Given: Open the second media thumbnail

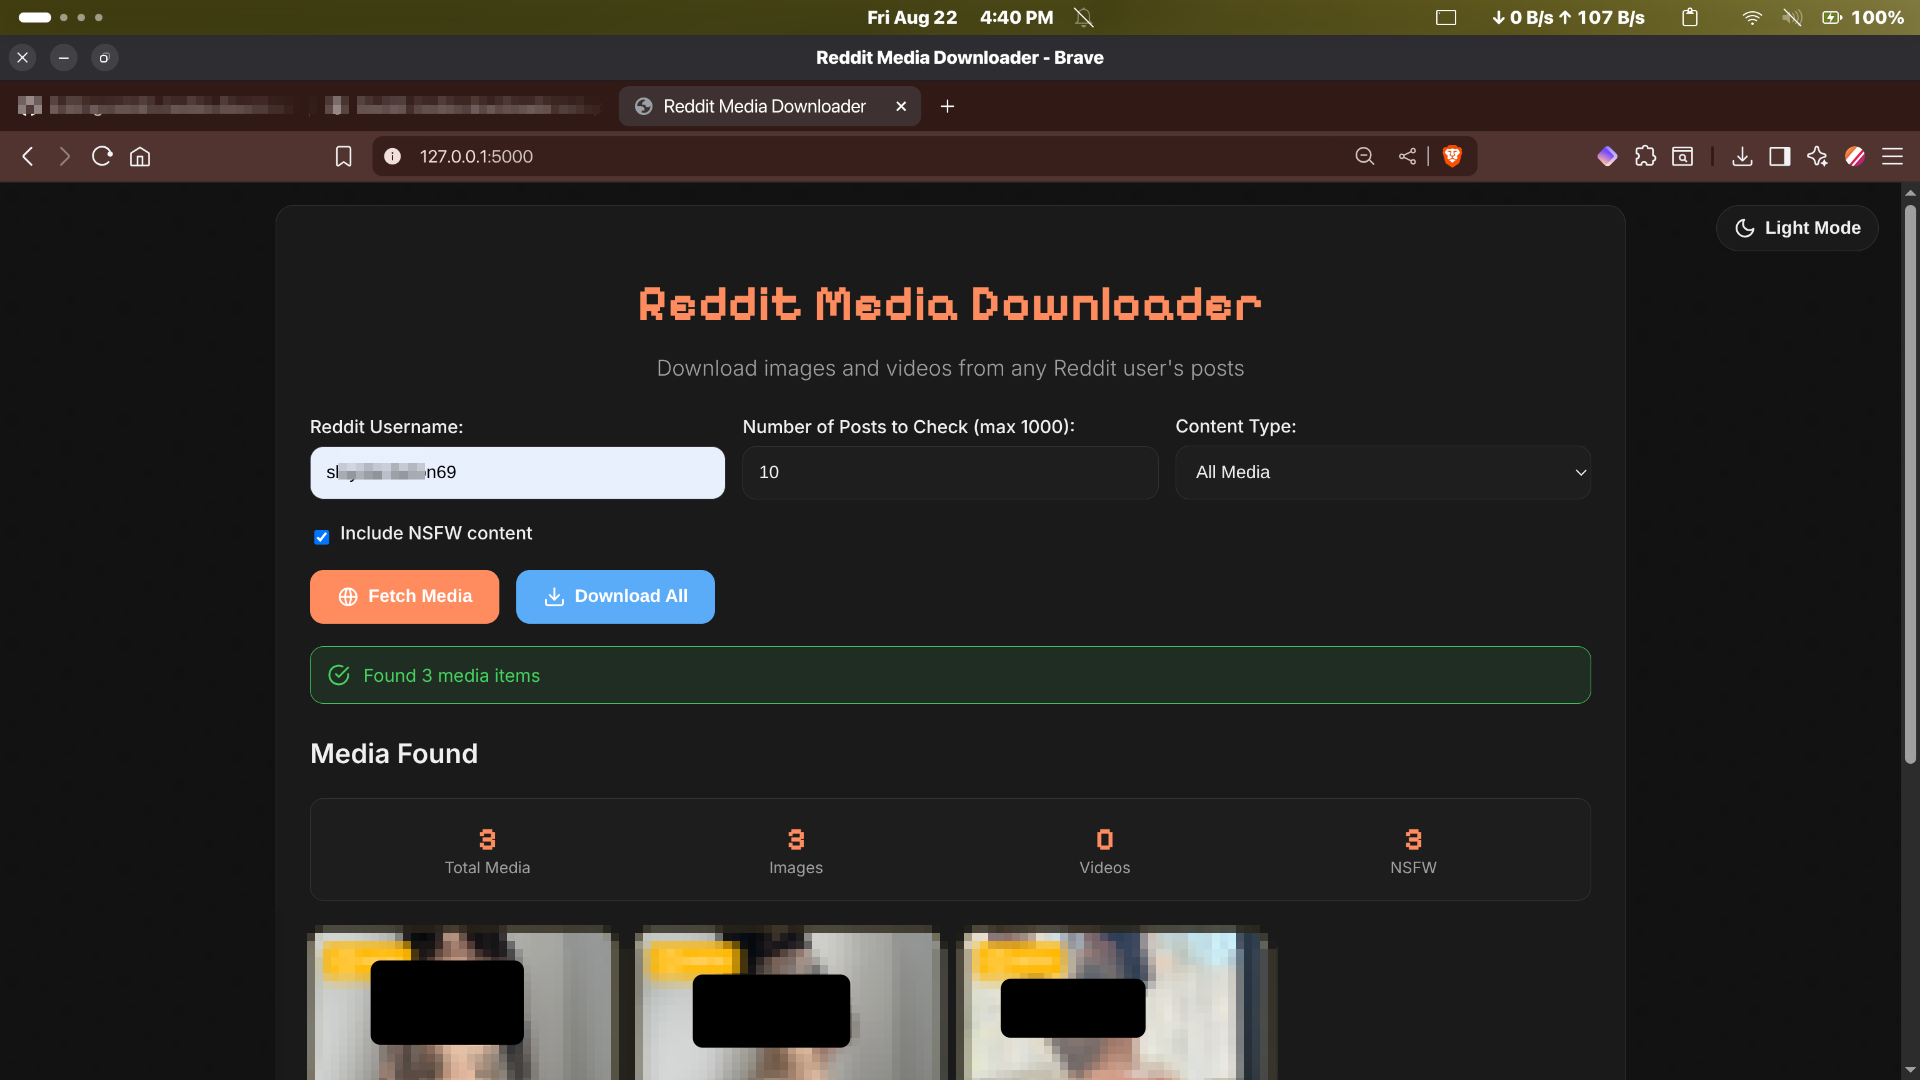Looking at the screenshot, I should [x=790, y=1003].
